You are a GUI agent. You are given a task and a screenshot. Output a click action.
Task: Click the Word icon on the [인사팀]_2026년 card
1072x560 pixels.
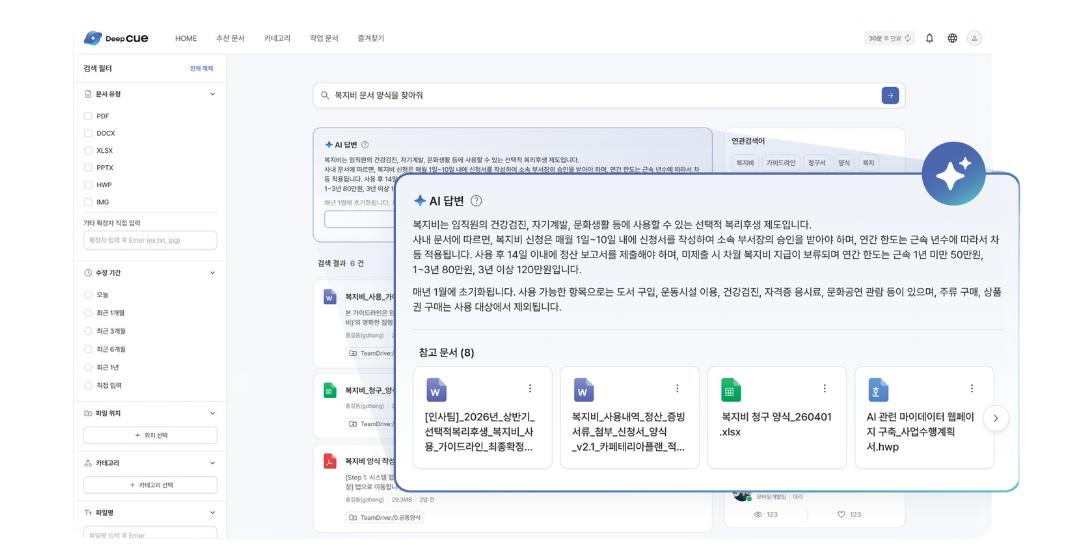tap(436, 390)
